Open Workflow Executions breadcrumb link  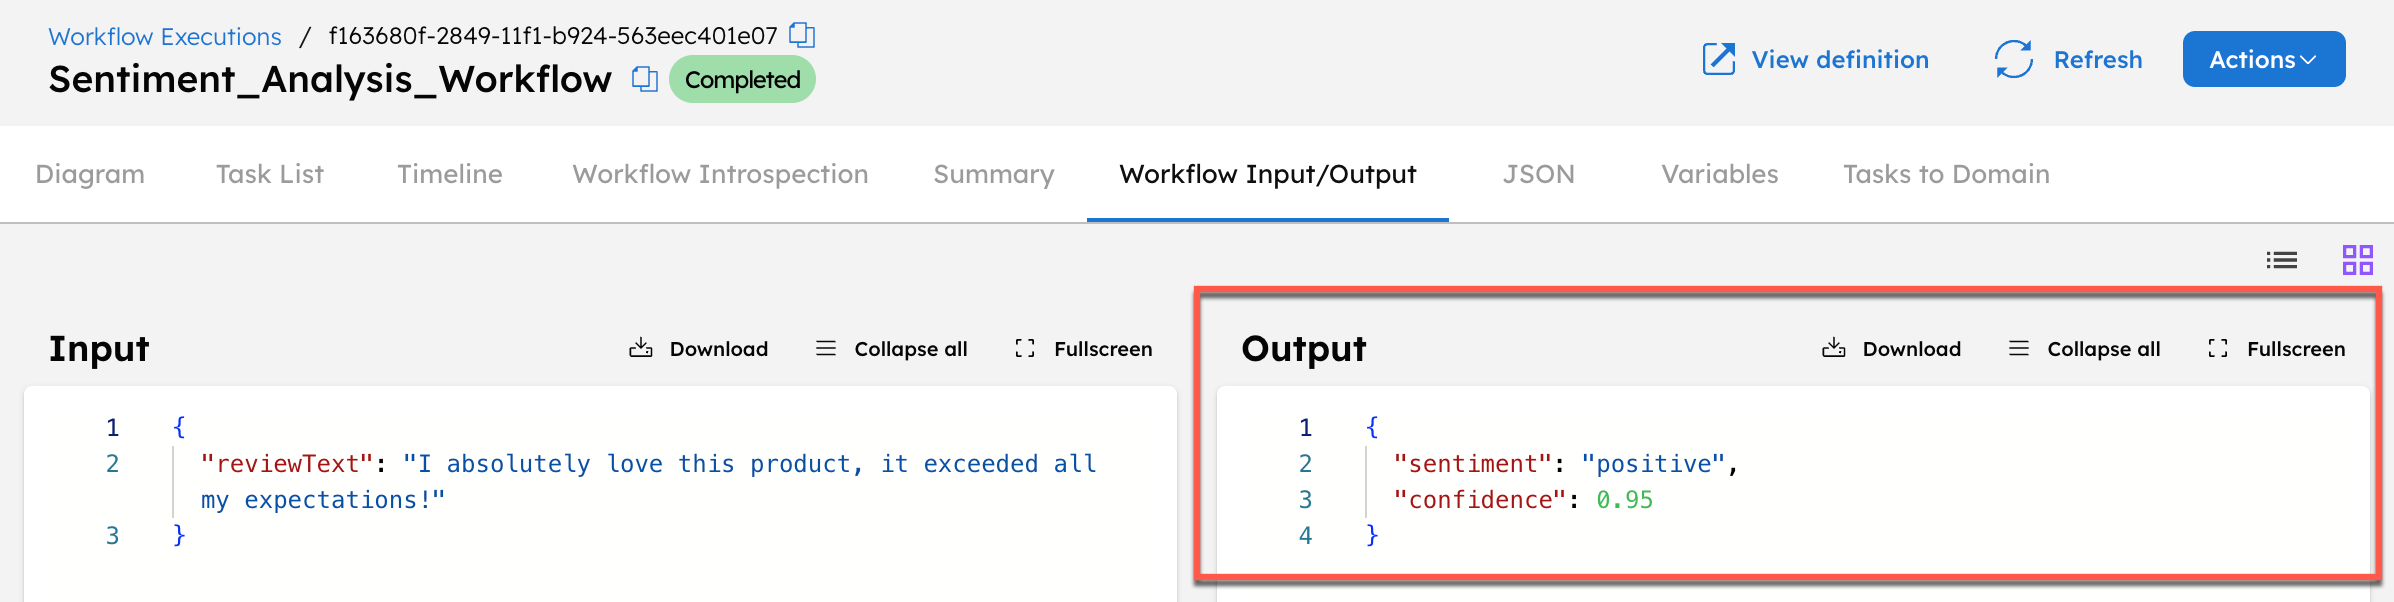tap(165, 36)
